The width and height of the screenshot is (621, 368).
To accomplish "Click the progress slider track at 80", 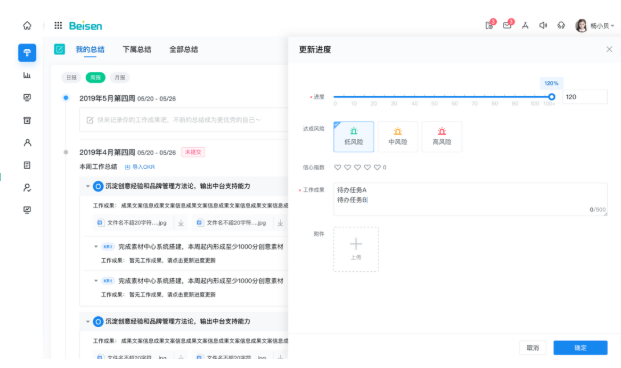I will click(x=495, y=97).
